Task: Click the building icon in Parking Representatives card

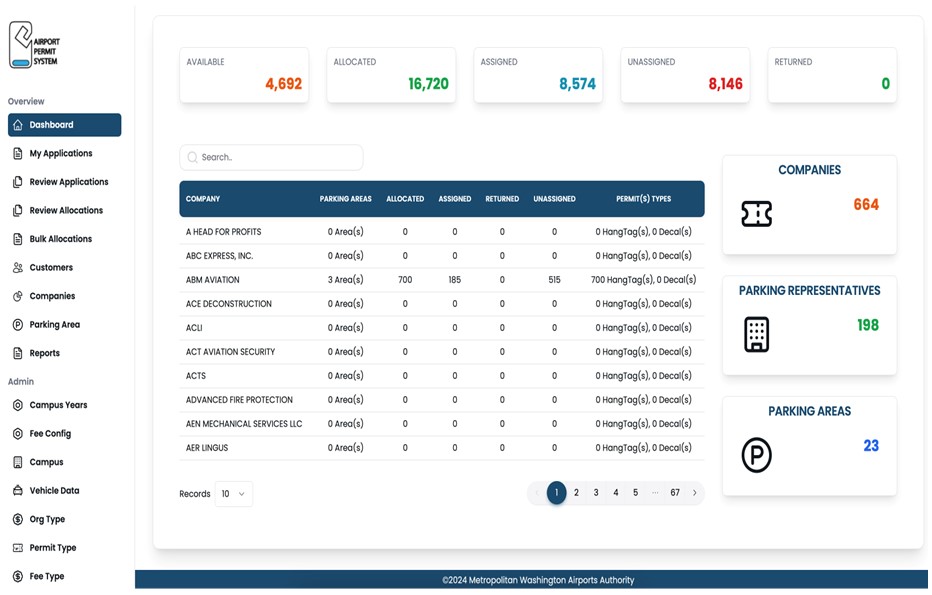Action: (756, 334)
